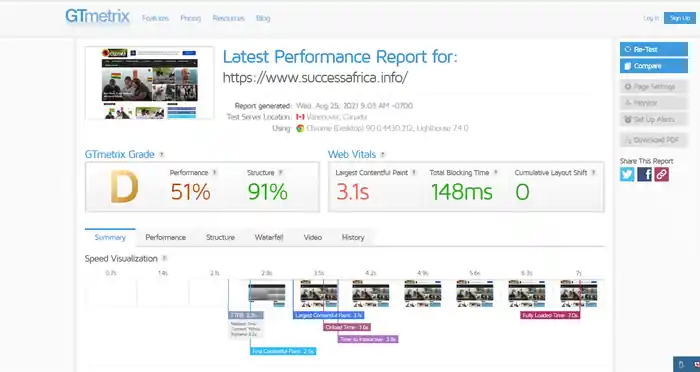Click help icon beside Cumulative Layout Shift
700x372 pixels.
593,172
